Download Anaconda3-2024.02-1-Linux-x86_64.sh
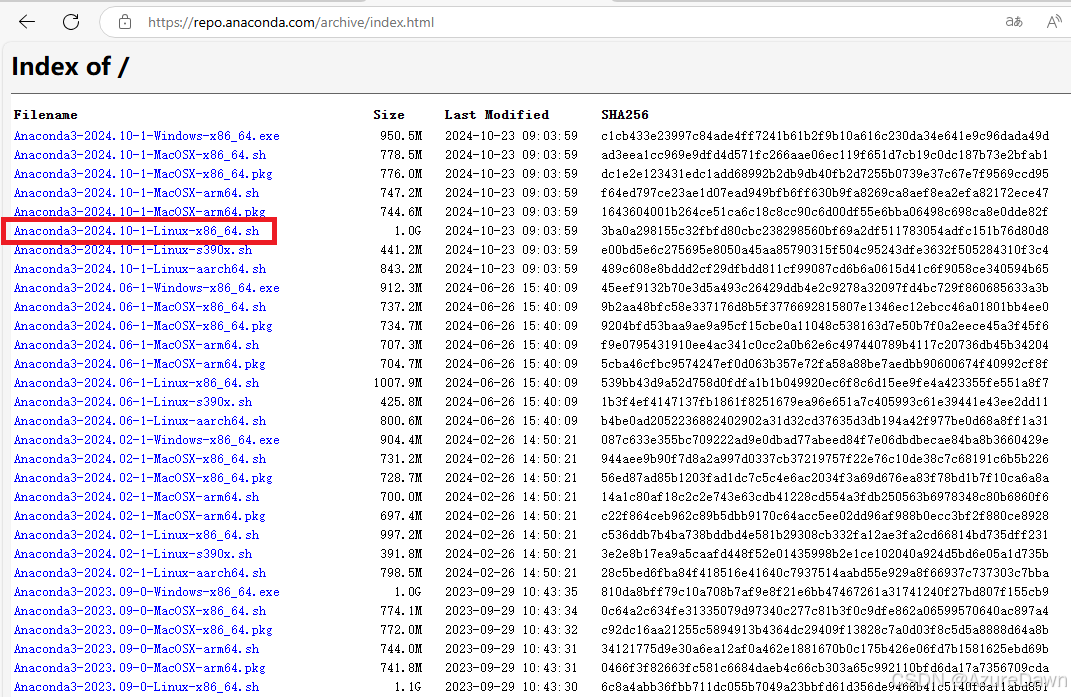 coord(137,535)
